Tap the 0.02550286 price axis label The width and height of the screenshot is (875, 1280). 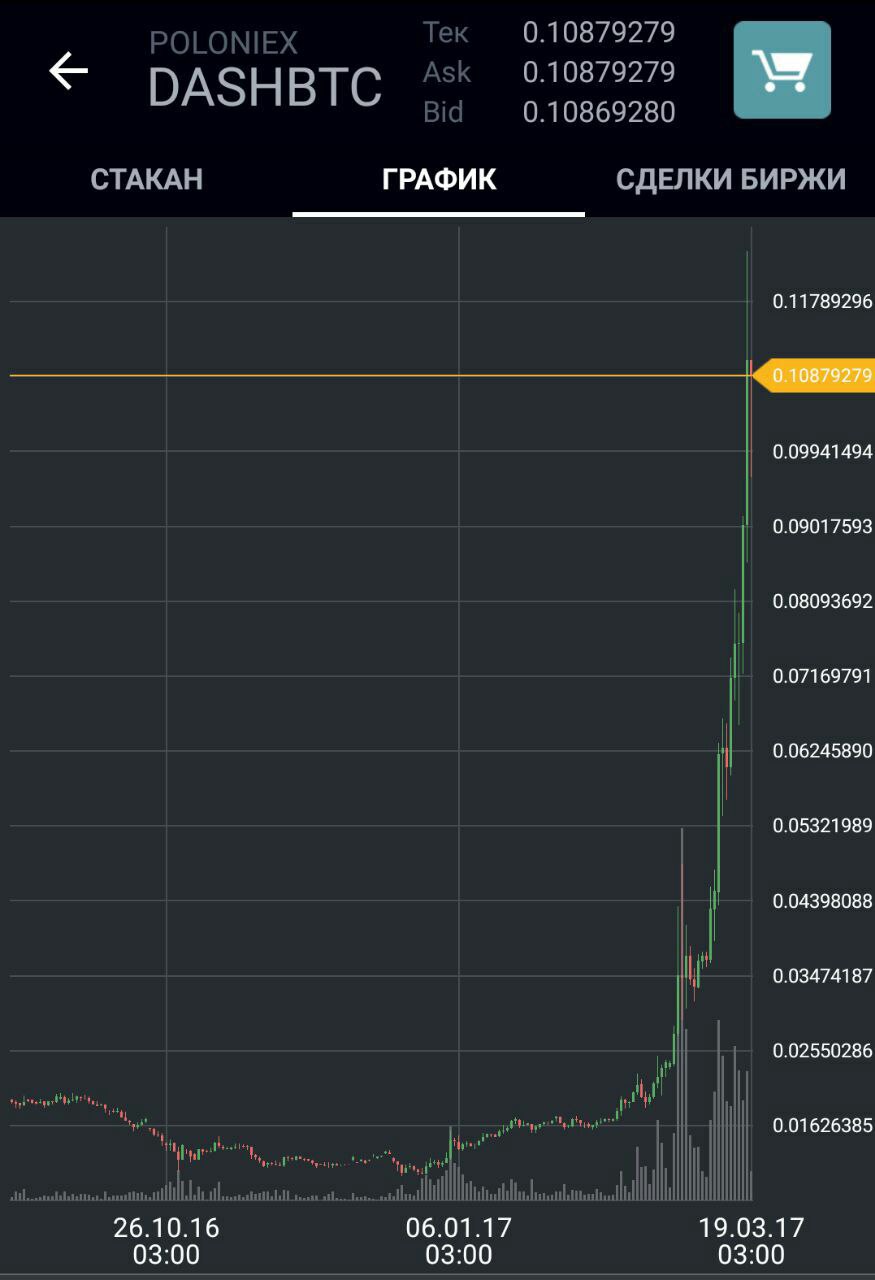[823, 1050]
